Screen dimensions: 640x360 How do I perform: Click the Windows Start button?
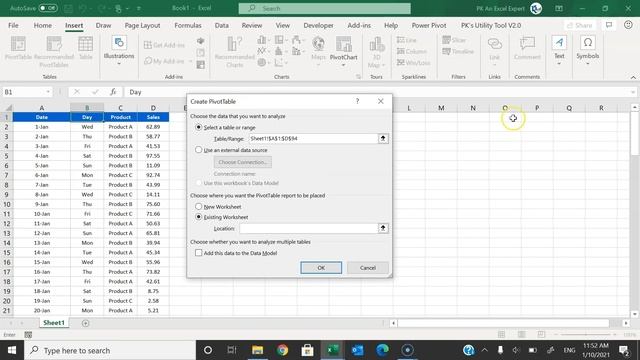click(12, 350)
